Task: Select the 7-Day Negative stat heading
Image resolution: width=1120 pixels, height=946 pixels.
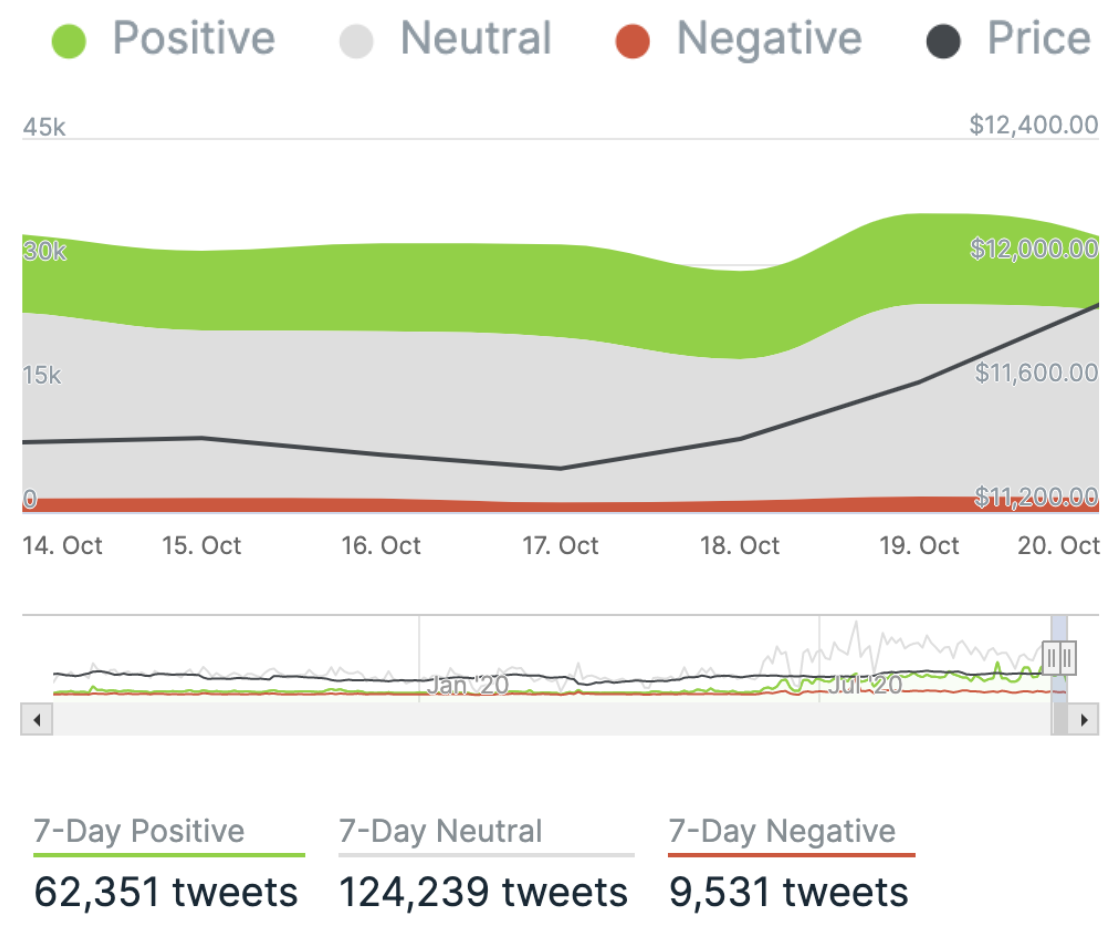Action: [782, 831]
